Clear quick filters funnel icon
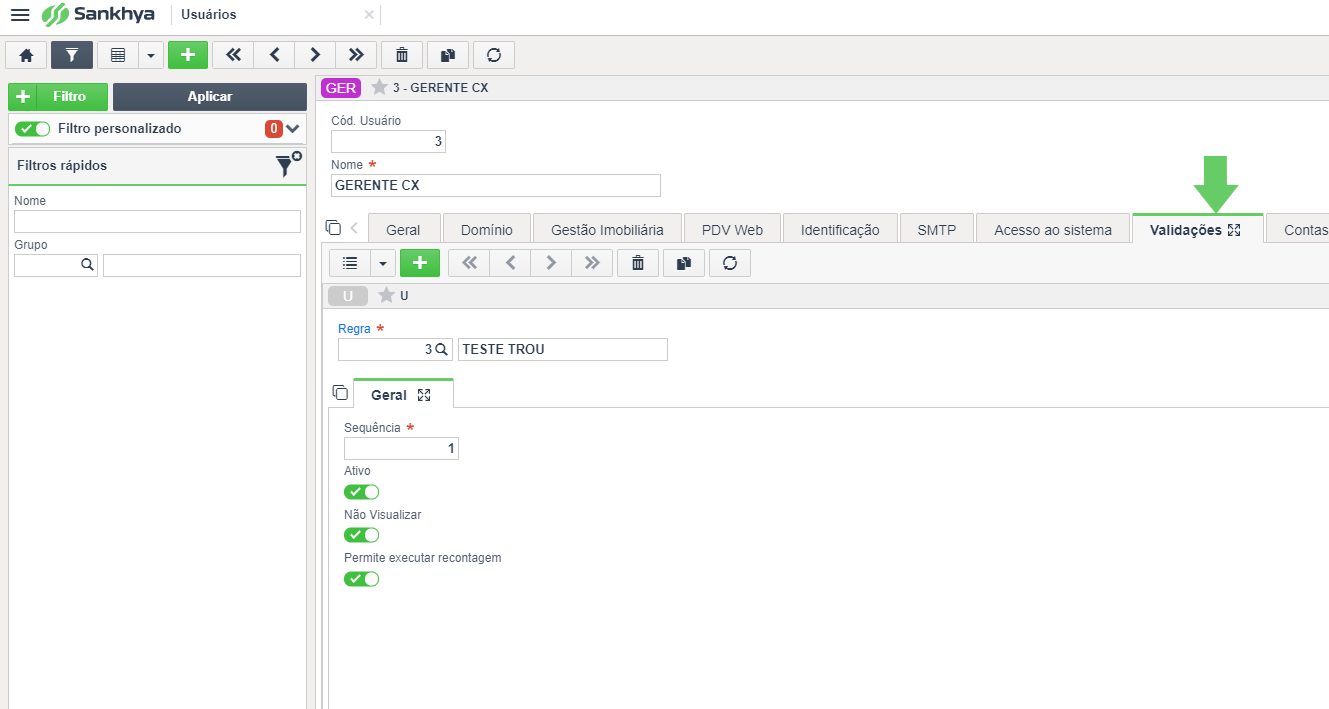Image resolution: width=1329 pixels, height=709 pixels. pos(288,165)
